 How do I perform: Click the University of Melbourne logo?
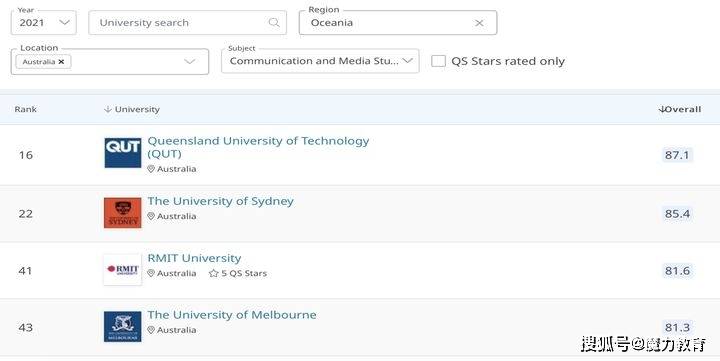(123, 327)
